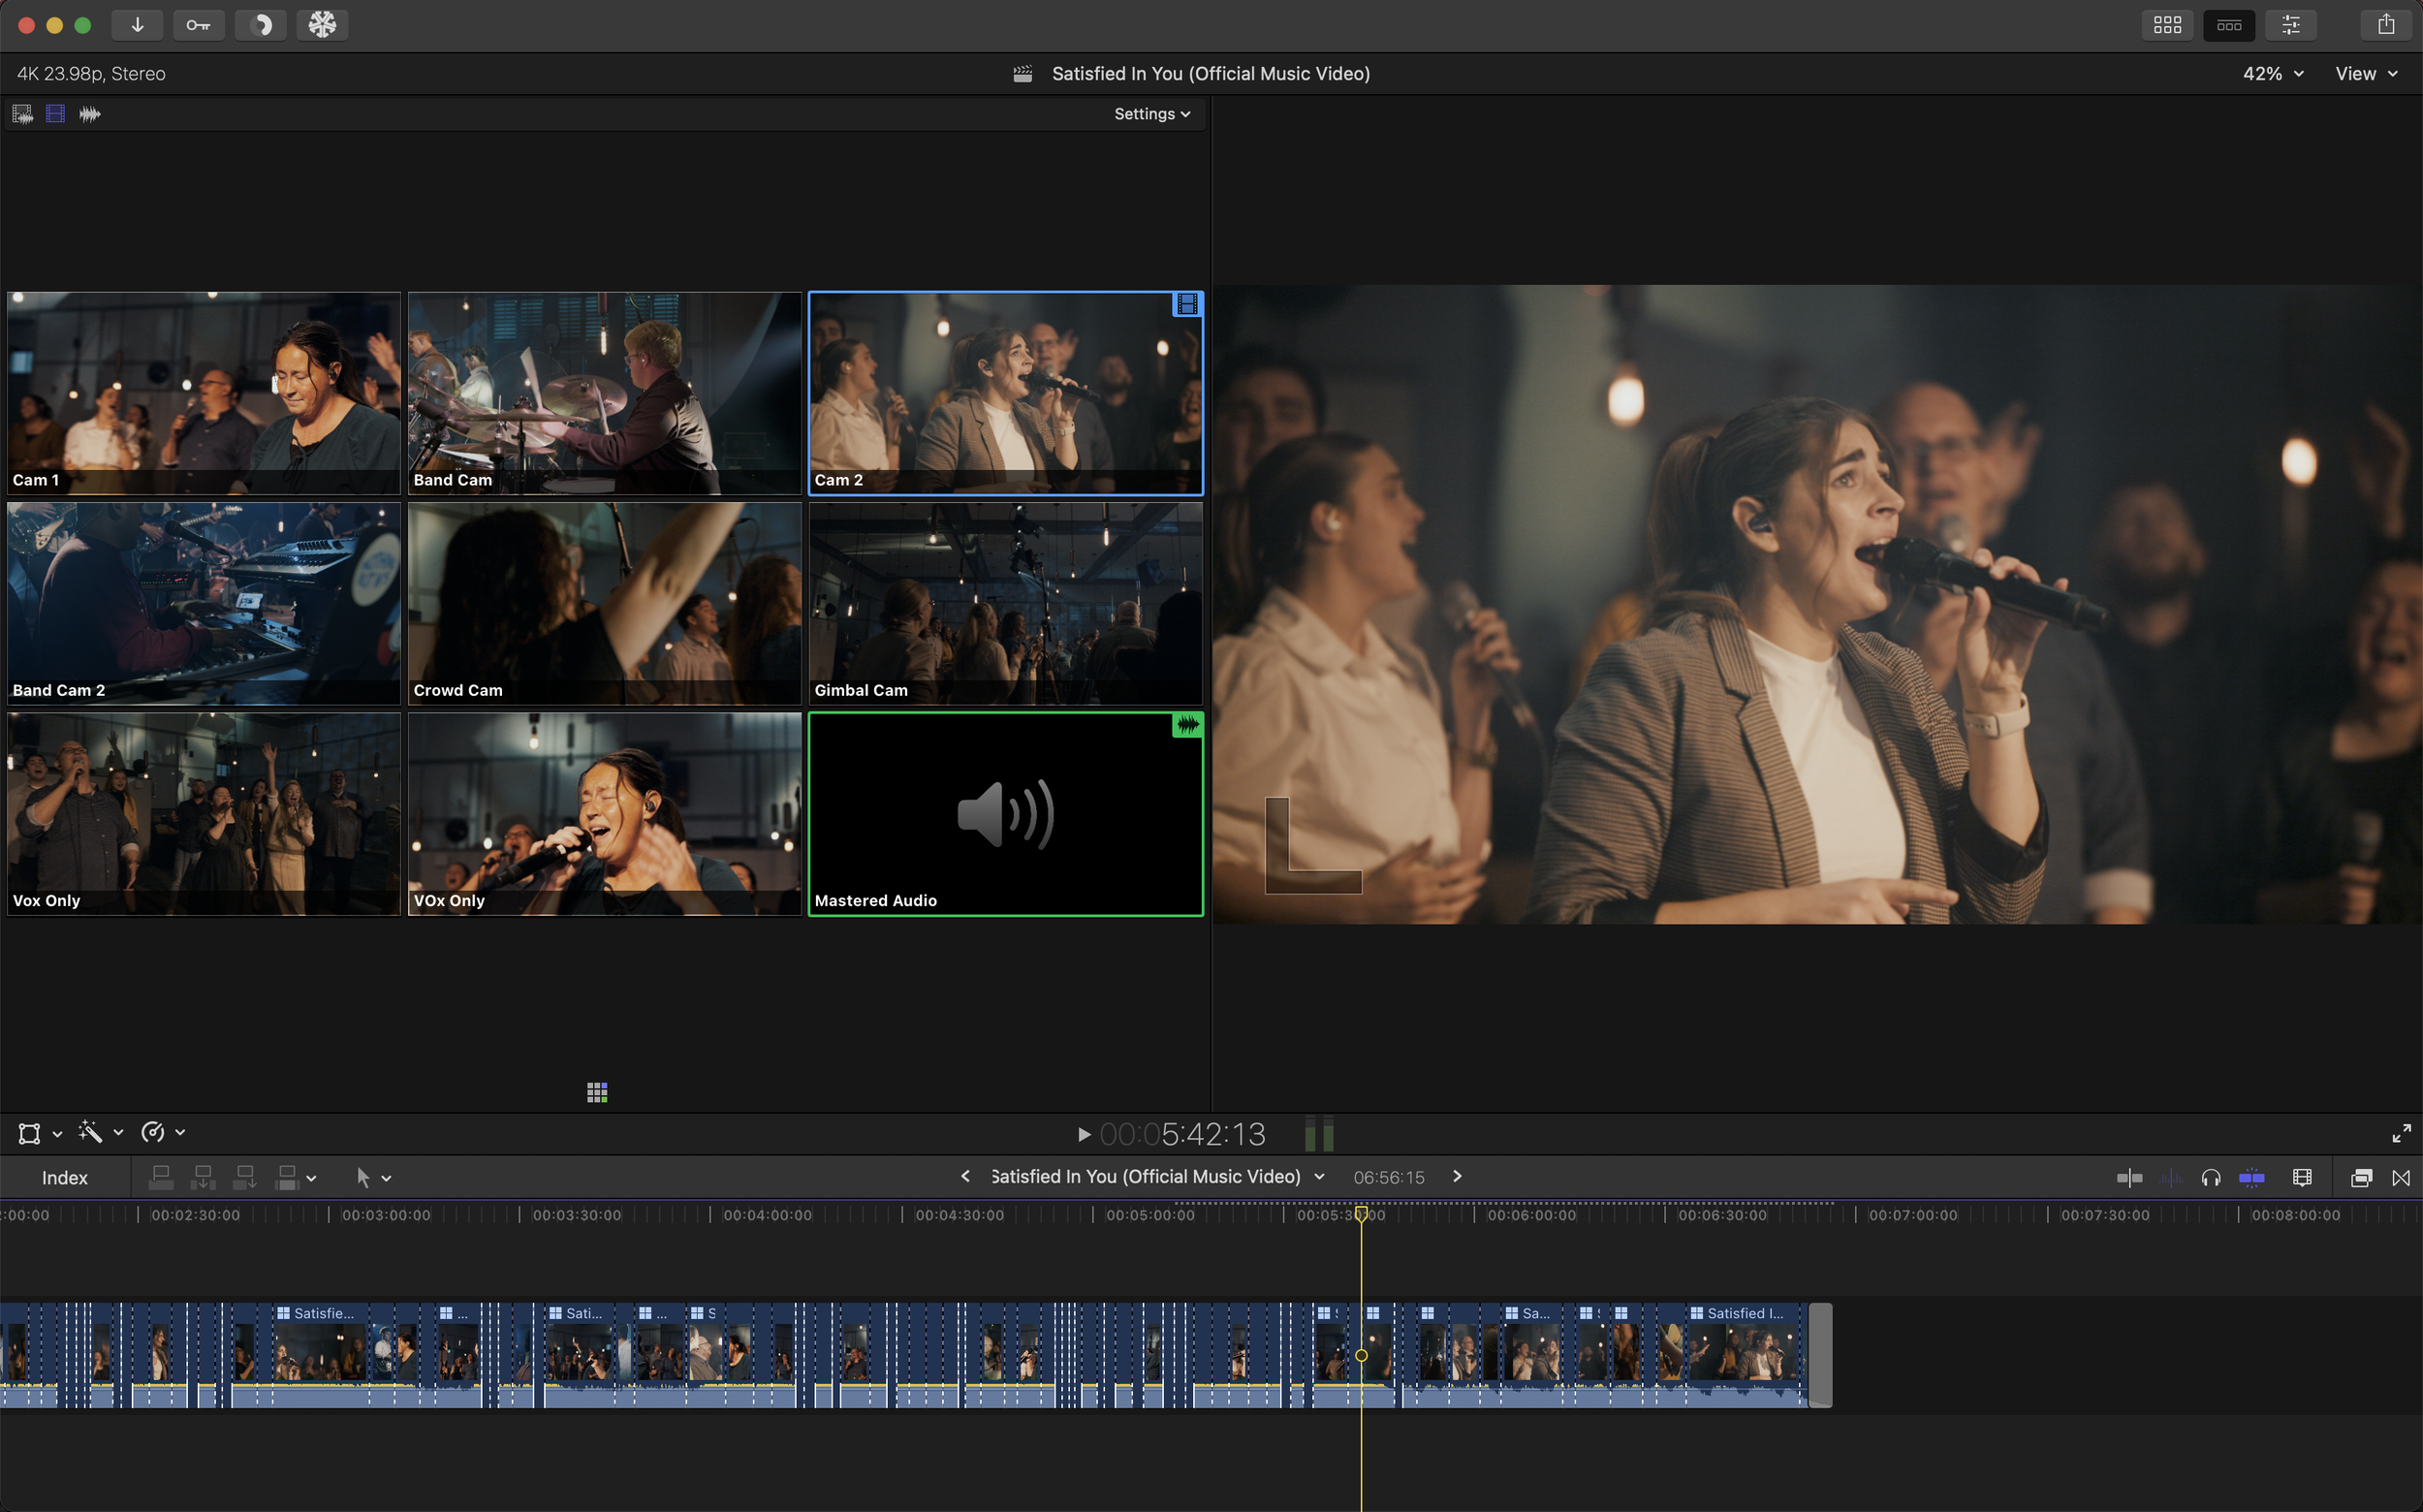
Task: Open the Satisfied In You timeline popup
Action: (1319, 1176)
